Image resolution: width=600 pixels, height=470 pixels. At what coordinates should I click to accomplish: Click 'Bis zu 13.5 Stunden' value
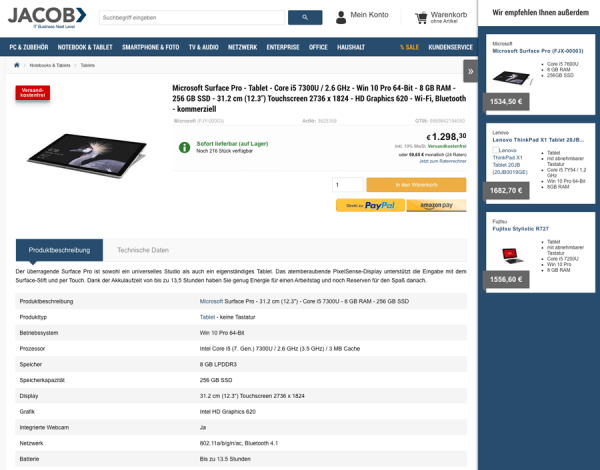225,459
